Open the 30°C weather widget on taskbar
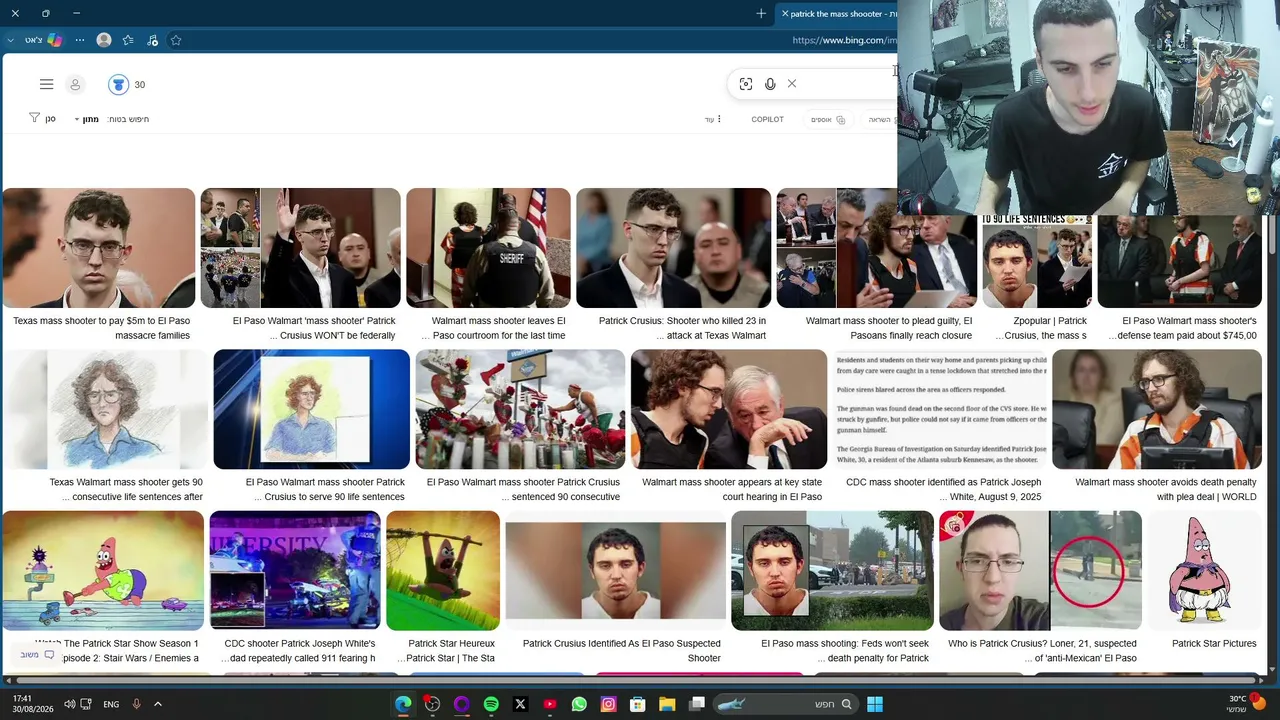 pos(1246,704)
